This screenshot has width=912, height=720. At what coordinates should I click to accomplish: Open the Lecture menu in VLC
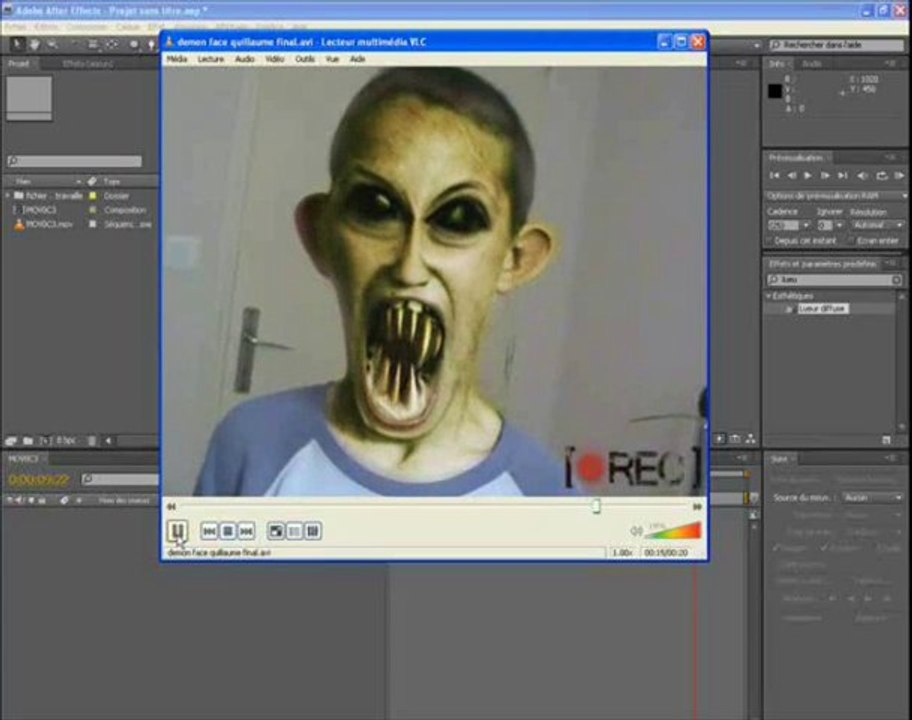[x=211, y=59]
